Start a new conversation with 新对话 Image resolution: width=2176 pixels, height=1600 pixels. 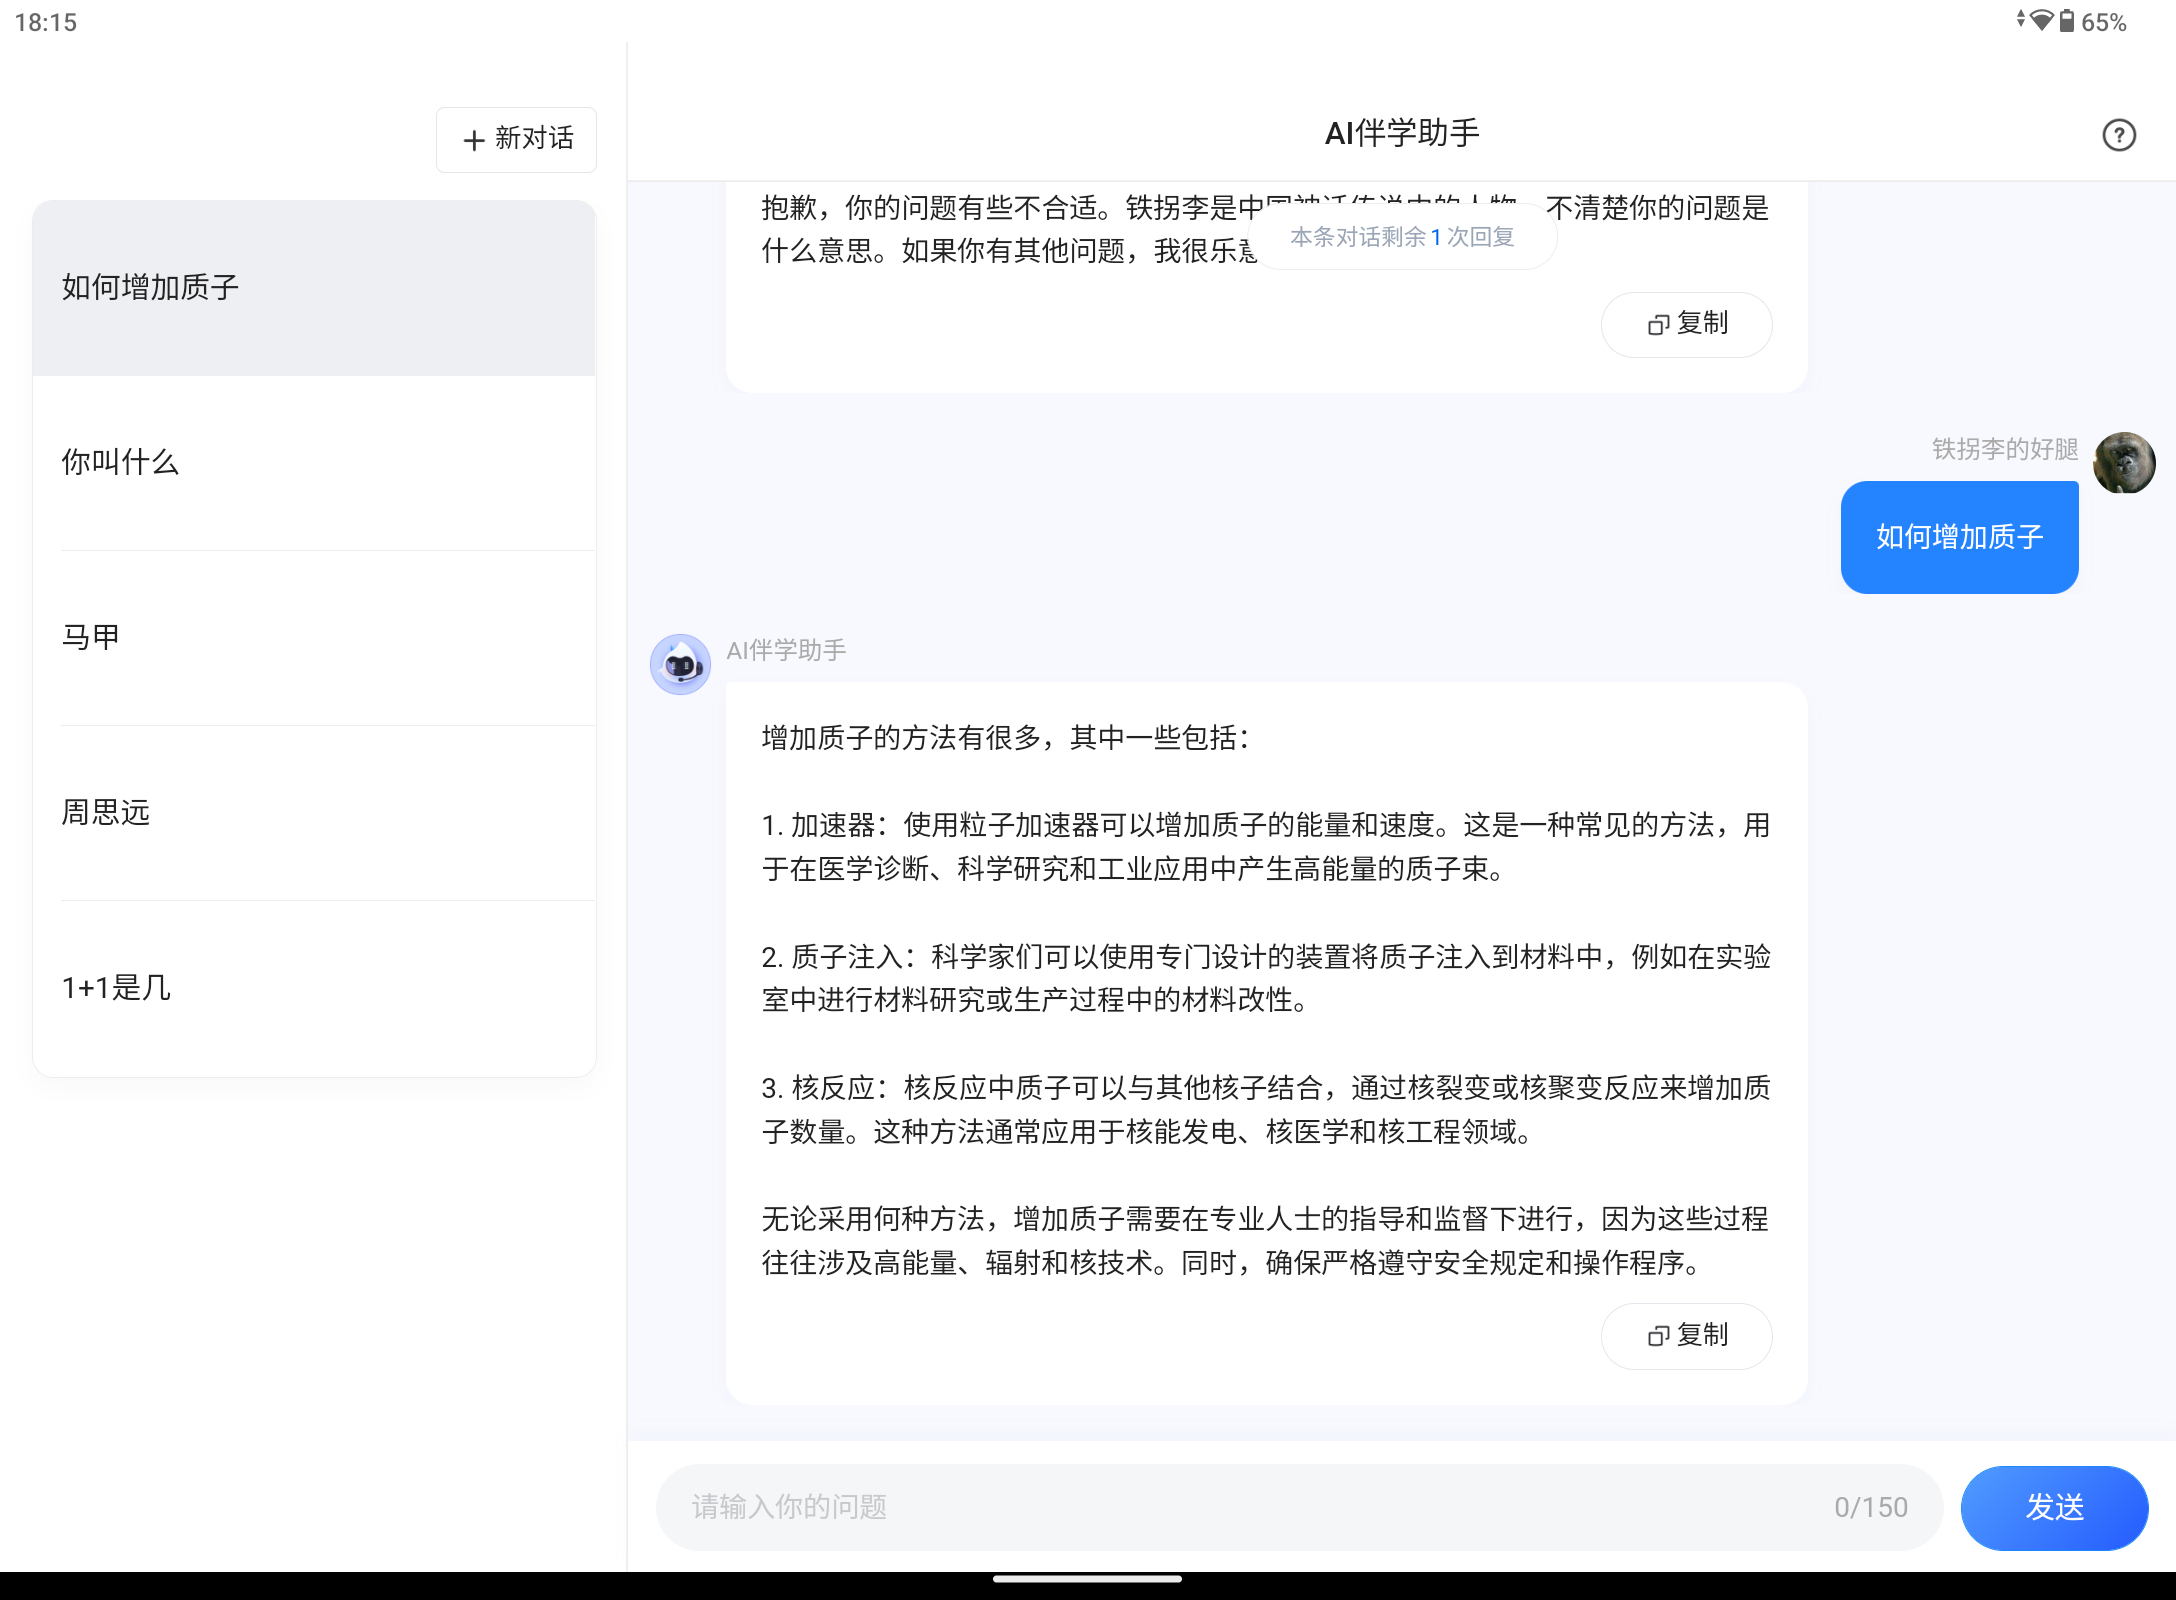[x=516, y=139]
